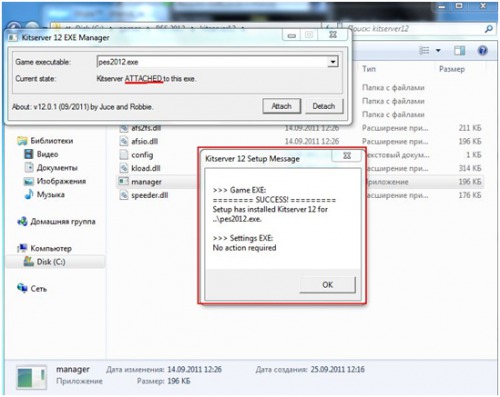Select the speeder.dll file icon

(124, 195)
